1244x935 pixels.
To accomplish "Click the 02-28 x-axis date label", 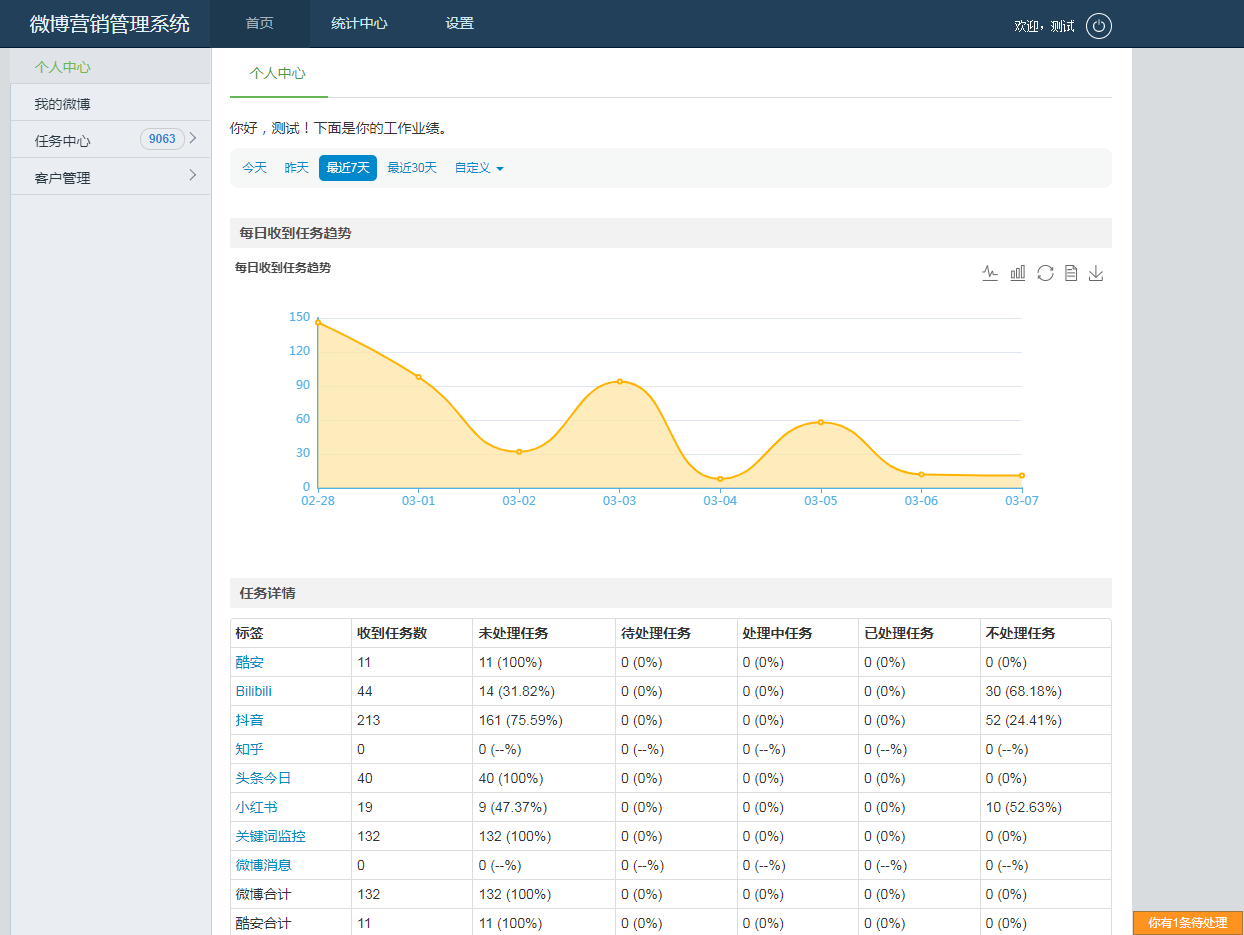I will click(x=318, y=501).
